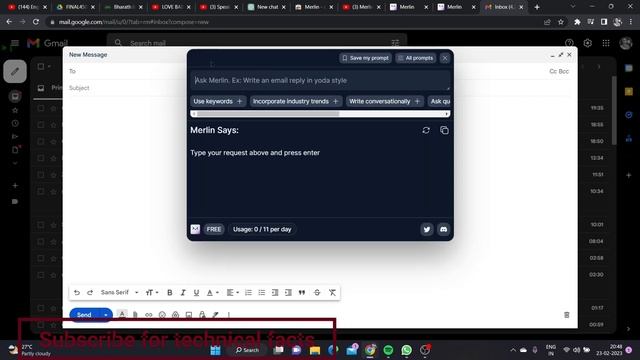Click the Merlin regenerate response icon
Viewport: 640px width, 360px height.
pos(426,130)
